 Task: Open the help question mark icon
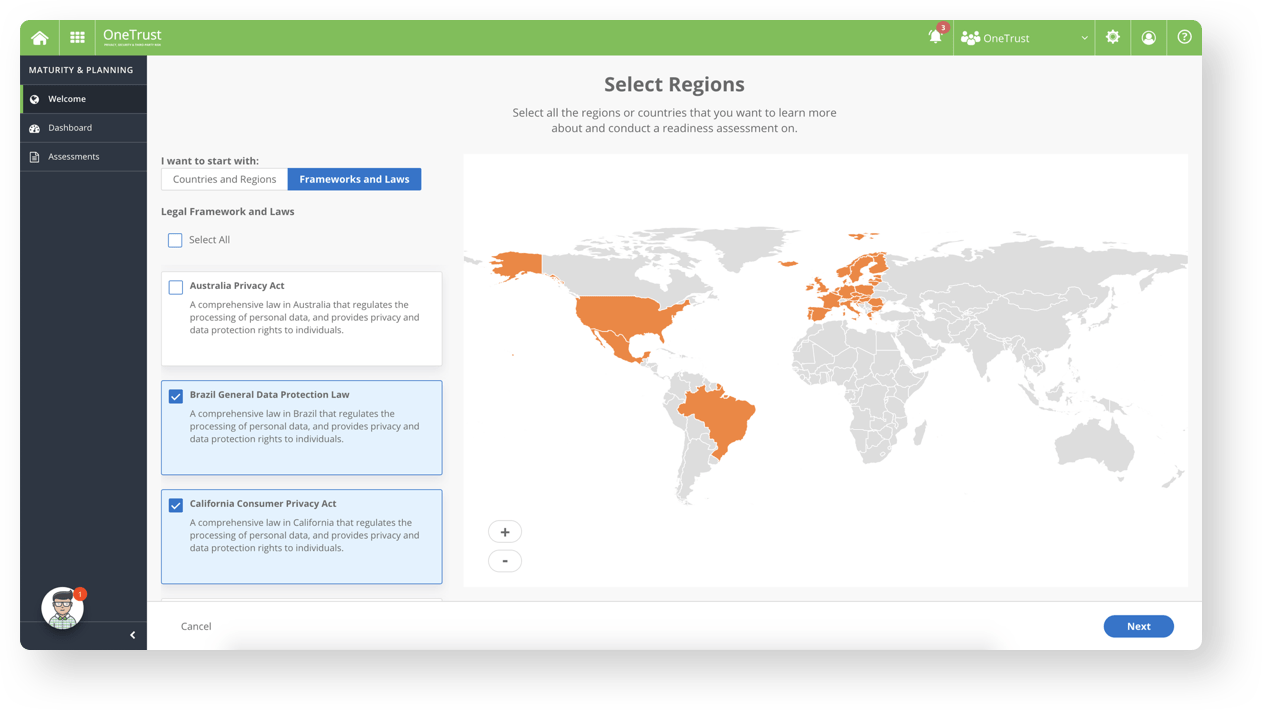[1184, 38]
